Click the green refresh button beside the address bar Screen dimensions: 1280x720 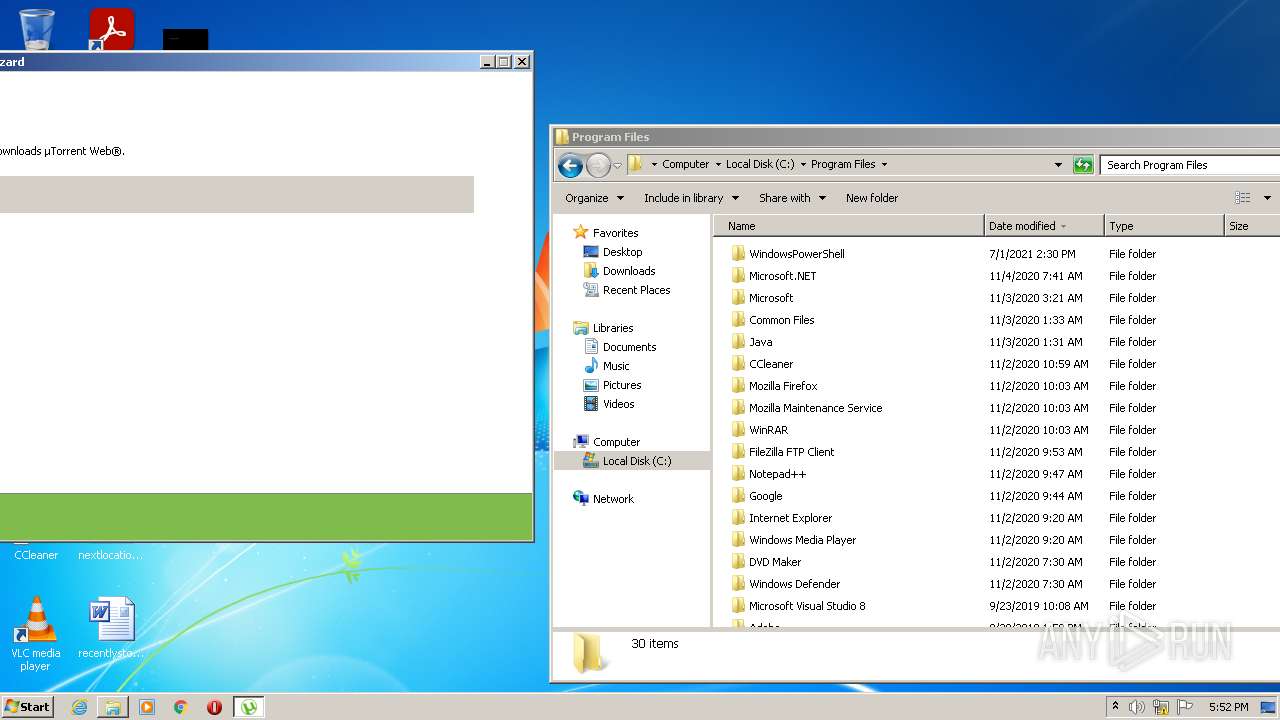1083,165
